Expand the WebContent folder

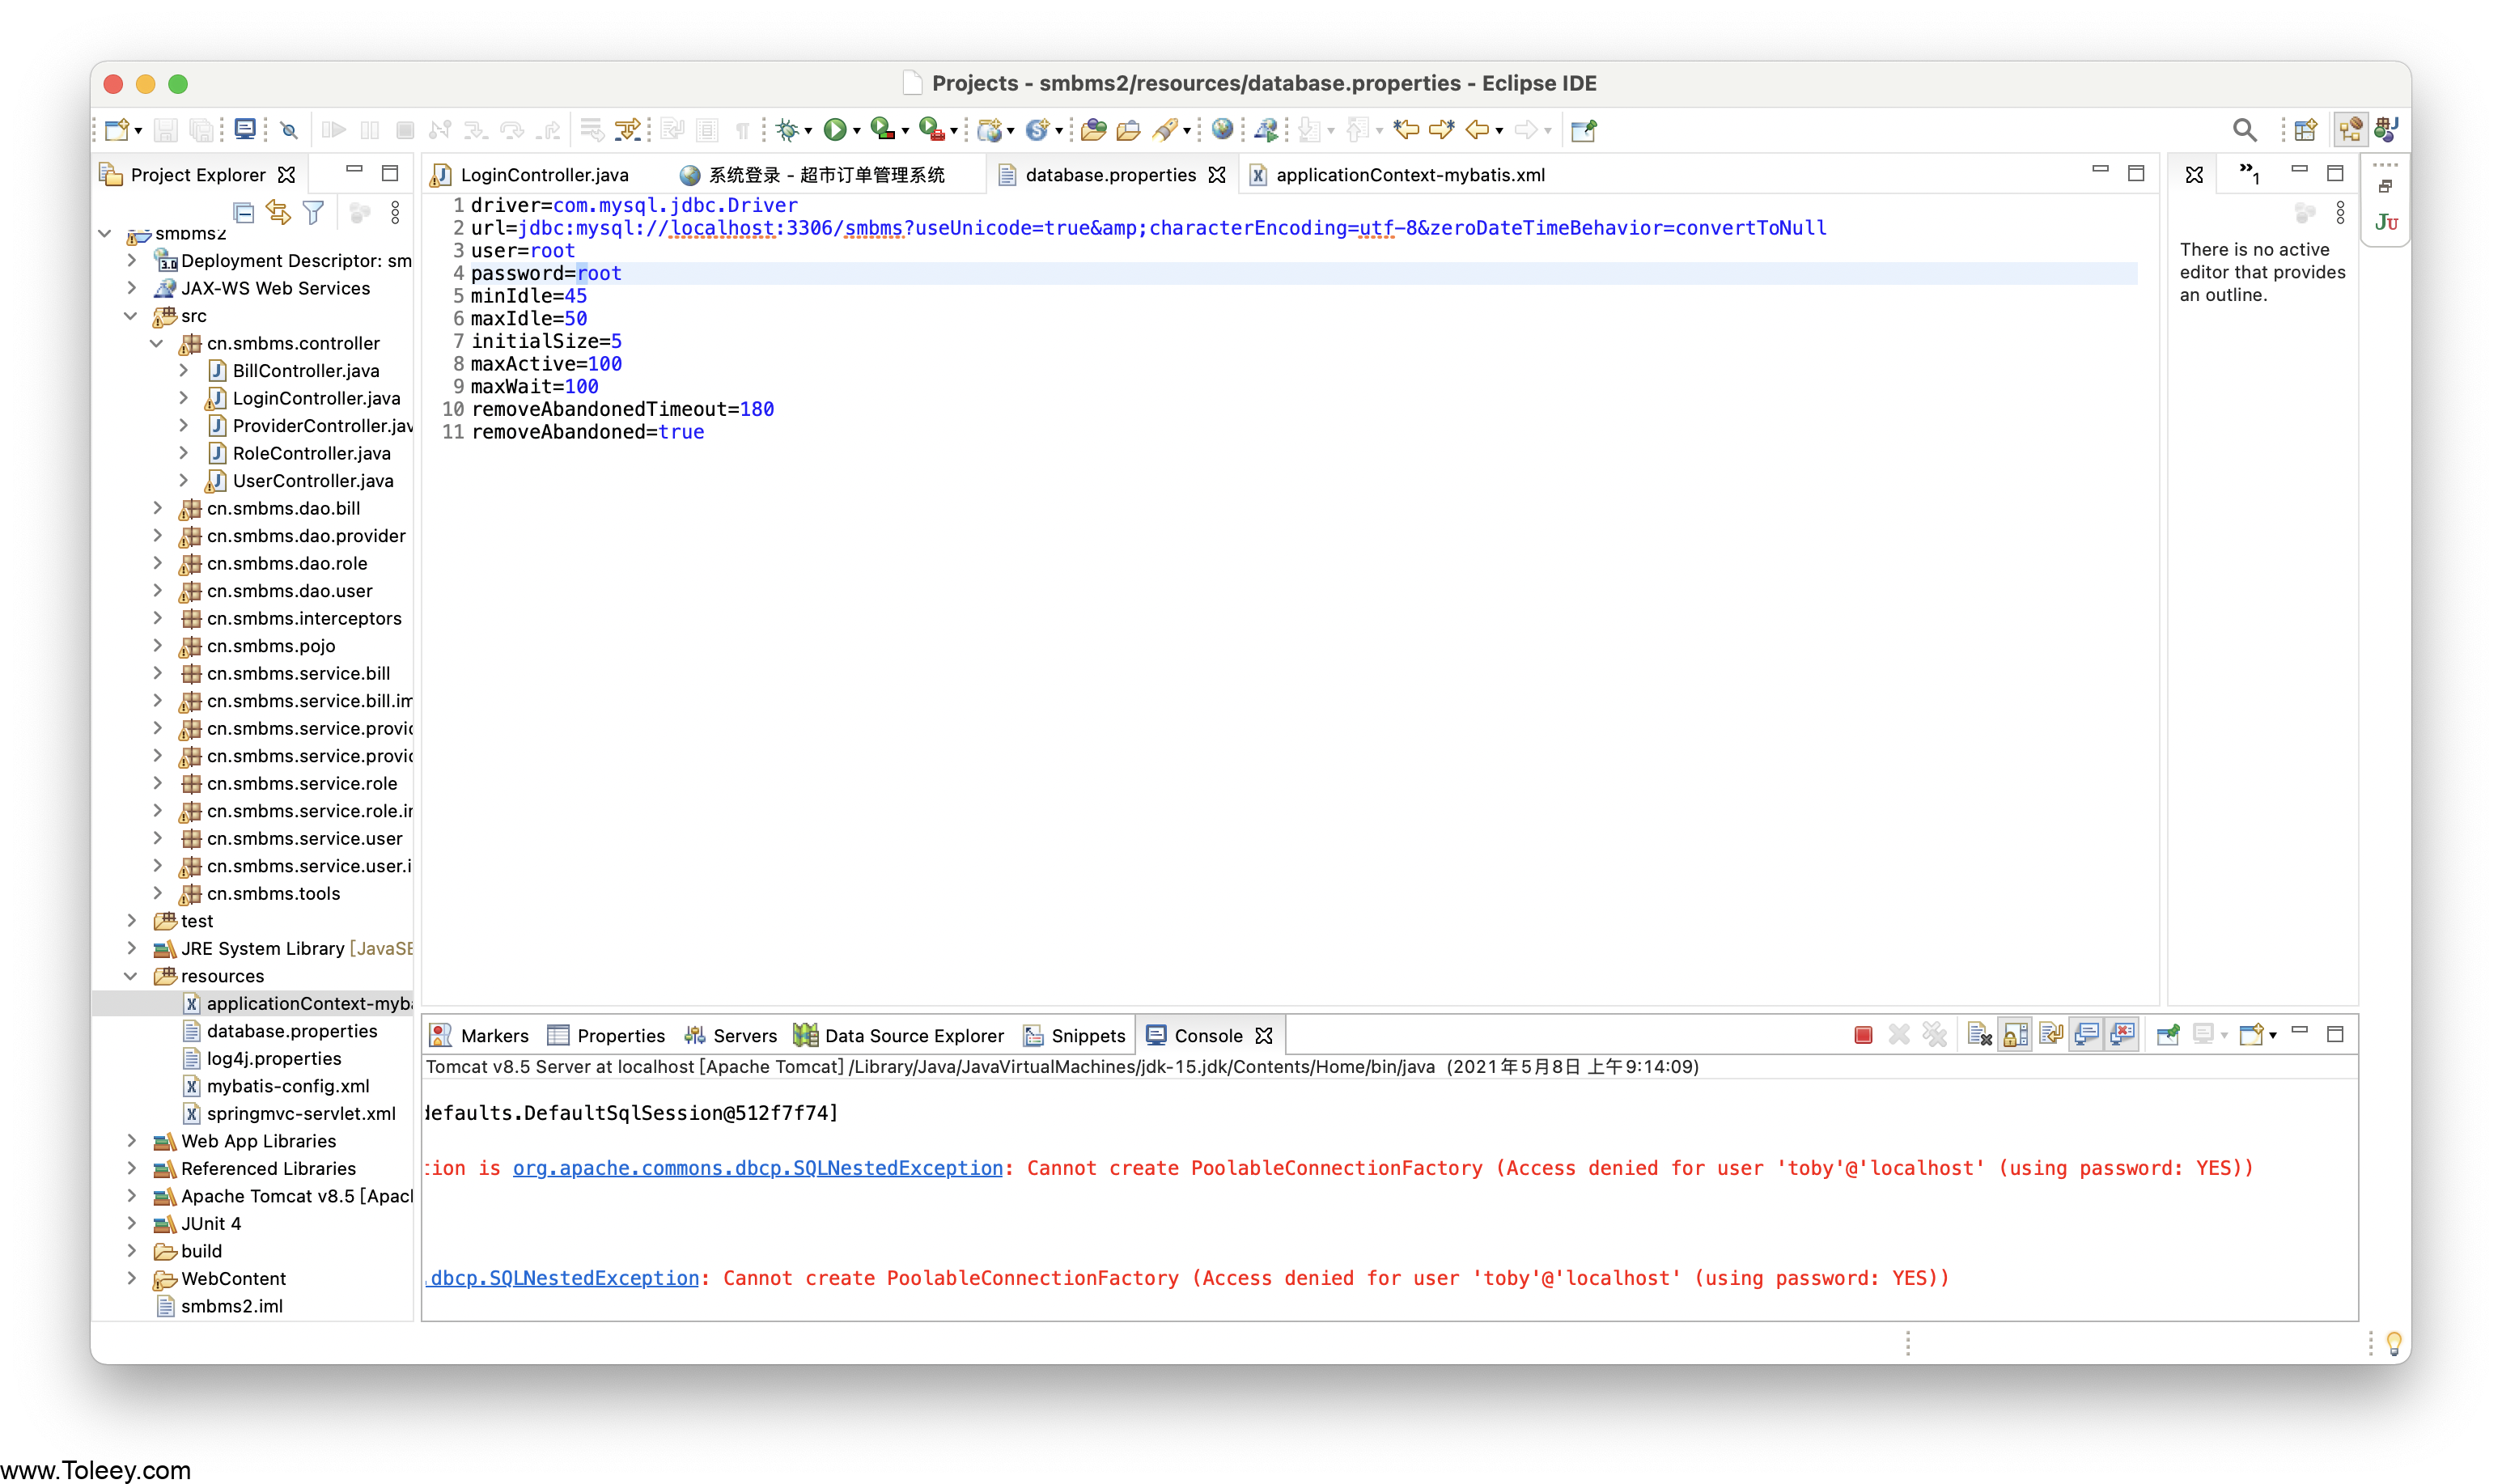pyautogui.click(x=132, y=1278)
